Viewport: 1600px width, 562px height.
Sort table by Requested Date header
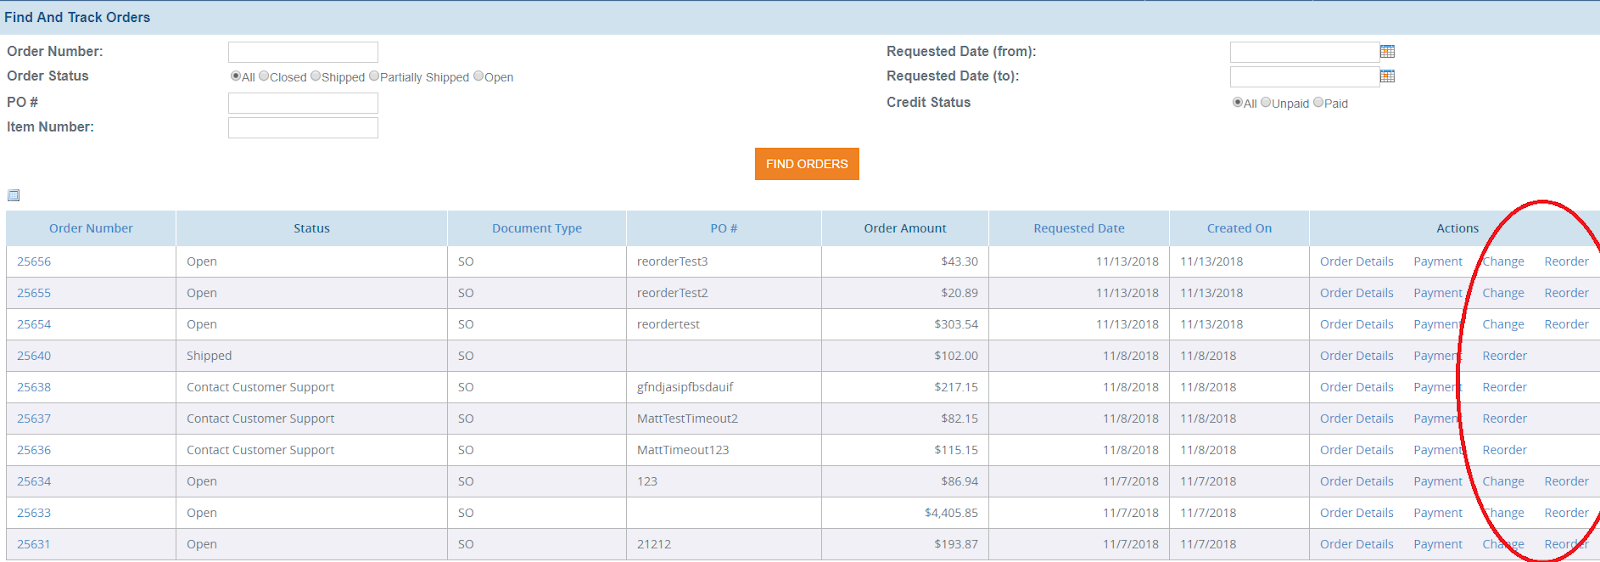(x=1079, y=228)
